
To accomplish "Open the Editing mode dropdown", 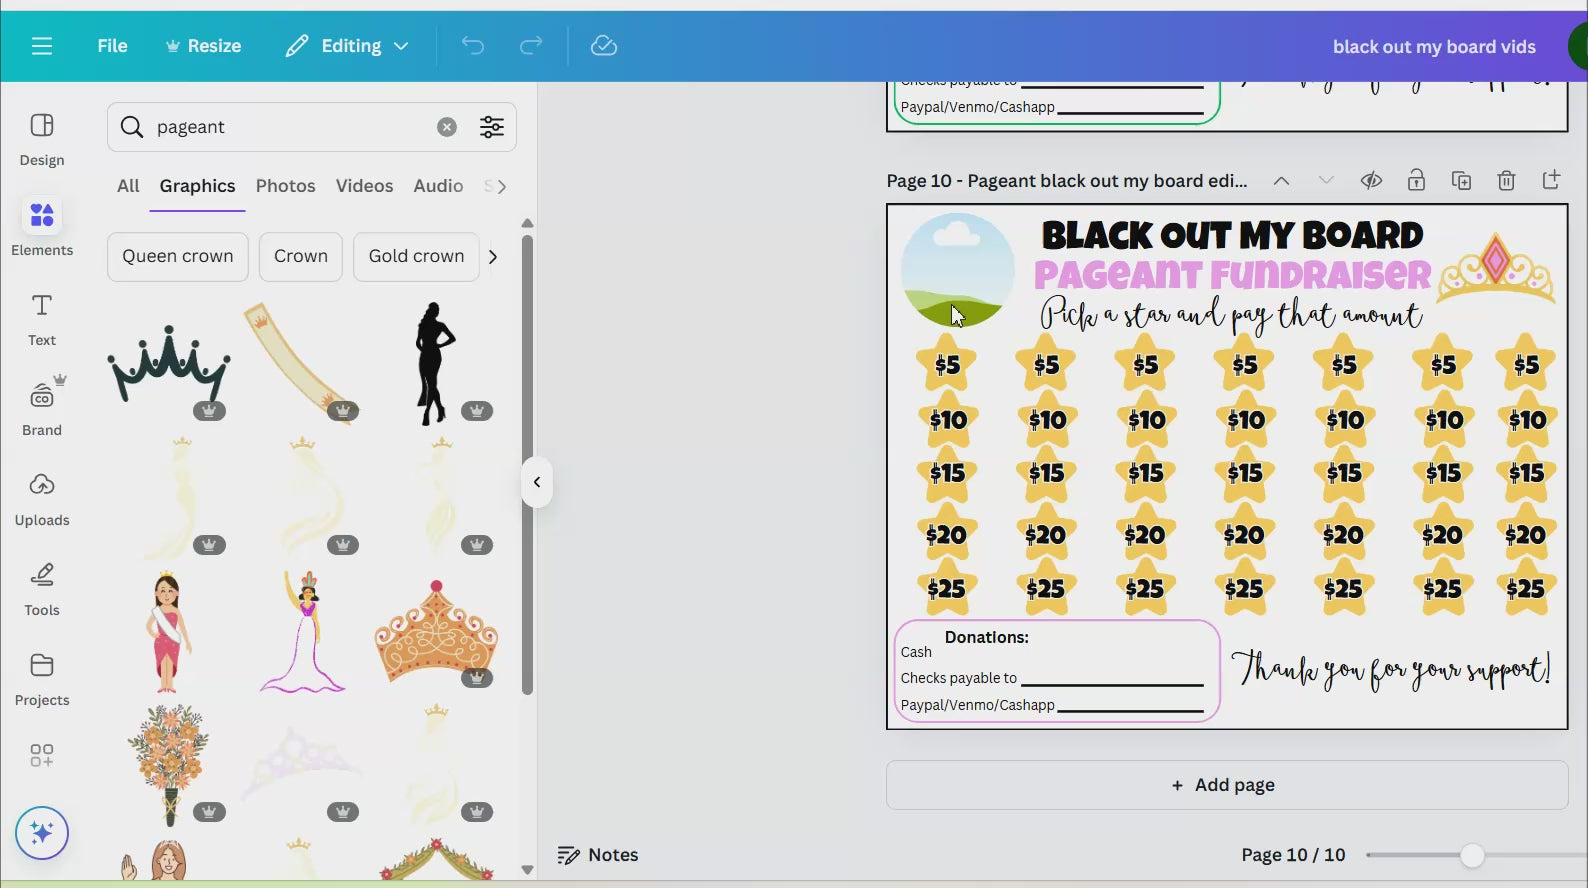I will point(348,46).
